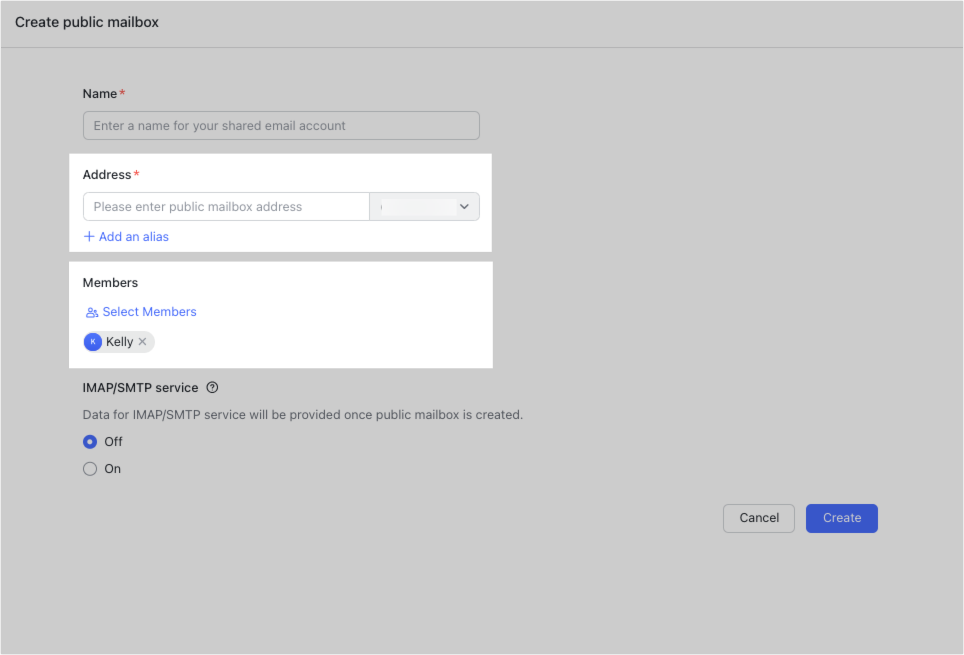
Task: Click the public mailbox address field
Action: [226, 207]
